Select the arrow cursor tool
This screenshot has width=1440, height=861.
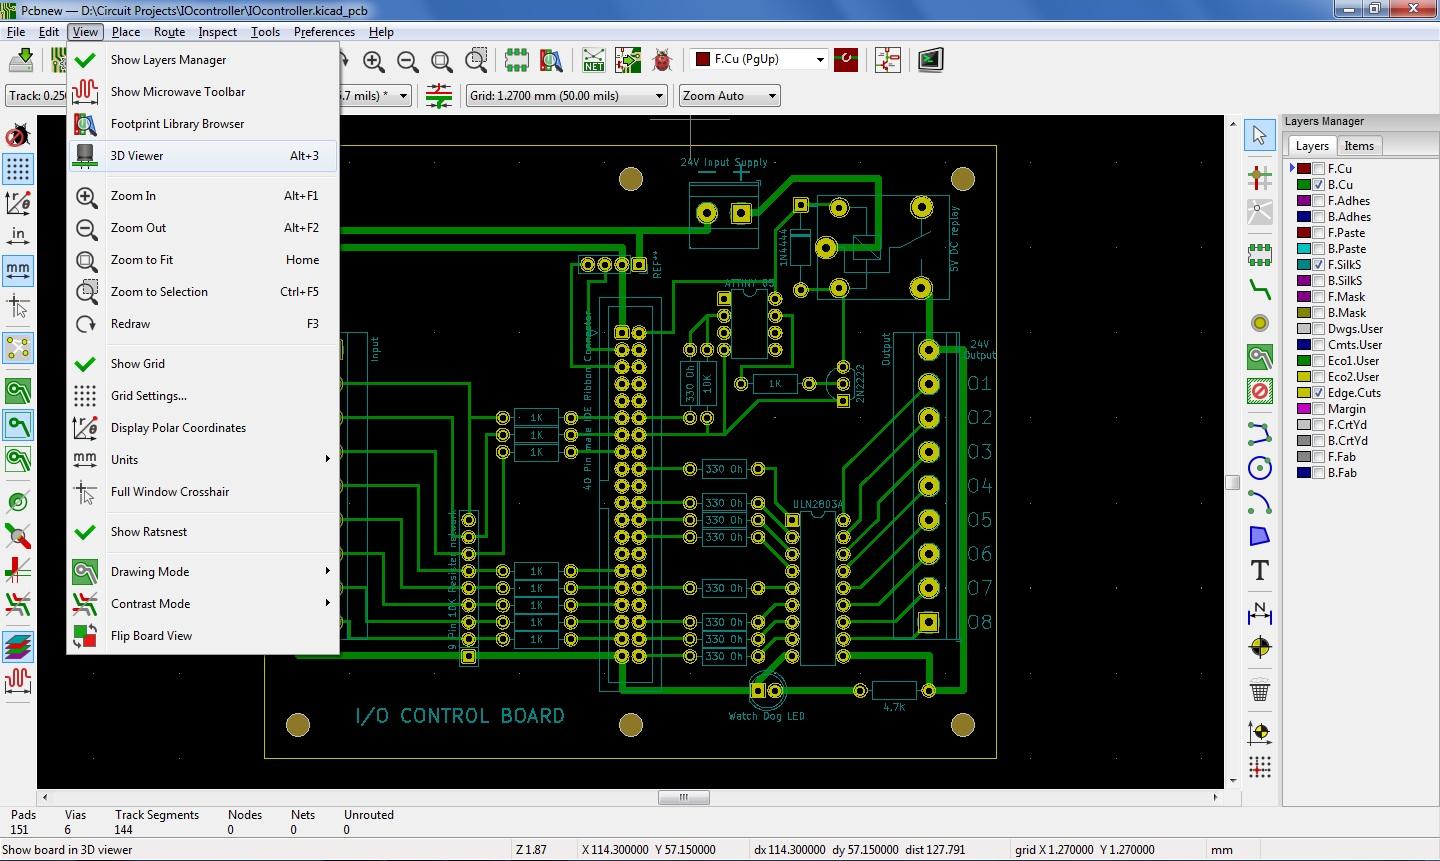1260,136
